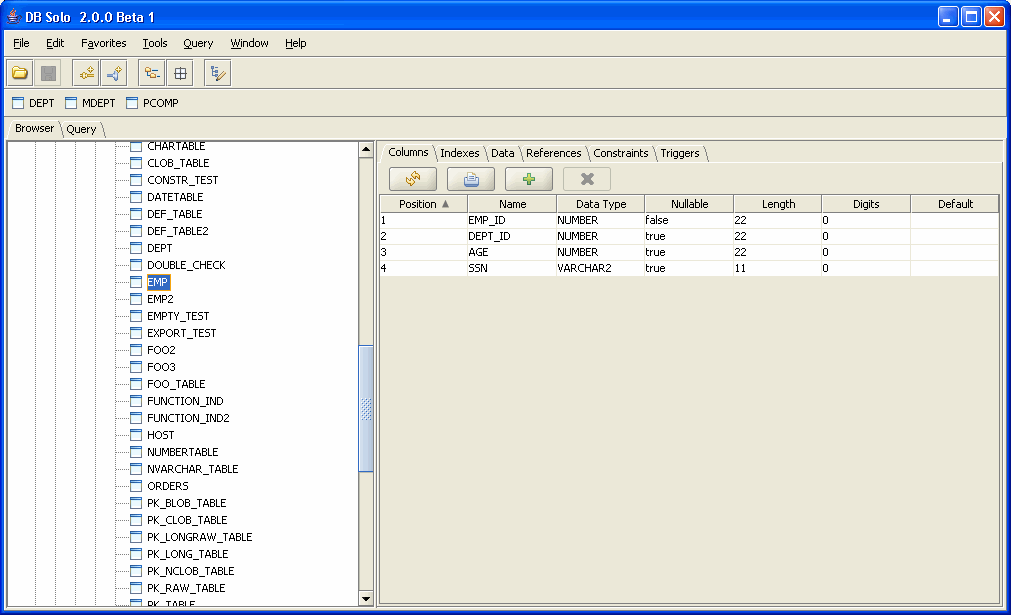The image size is (1011, 615).
Task: Select the EMP table in the tree
Action: click(x=157, y=282)
